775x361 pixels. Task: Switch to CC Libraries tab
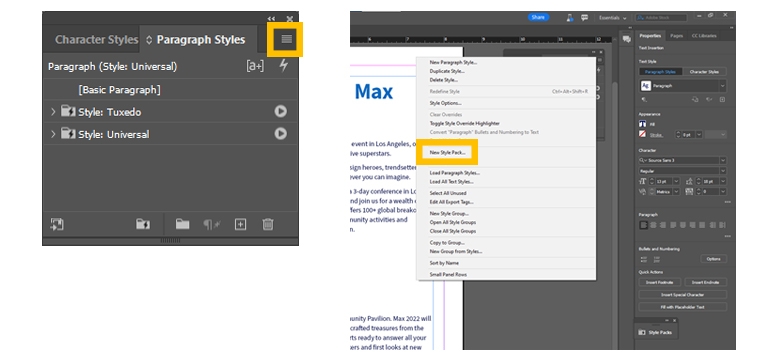pyautogui.click(x=704, y=36)
